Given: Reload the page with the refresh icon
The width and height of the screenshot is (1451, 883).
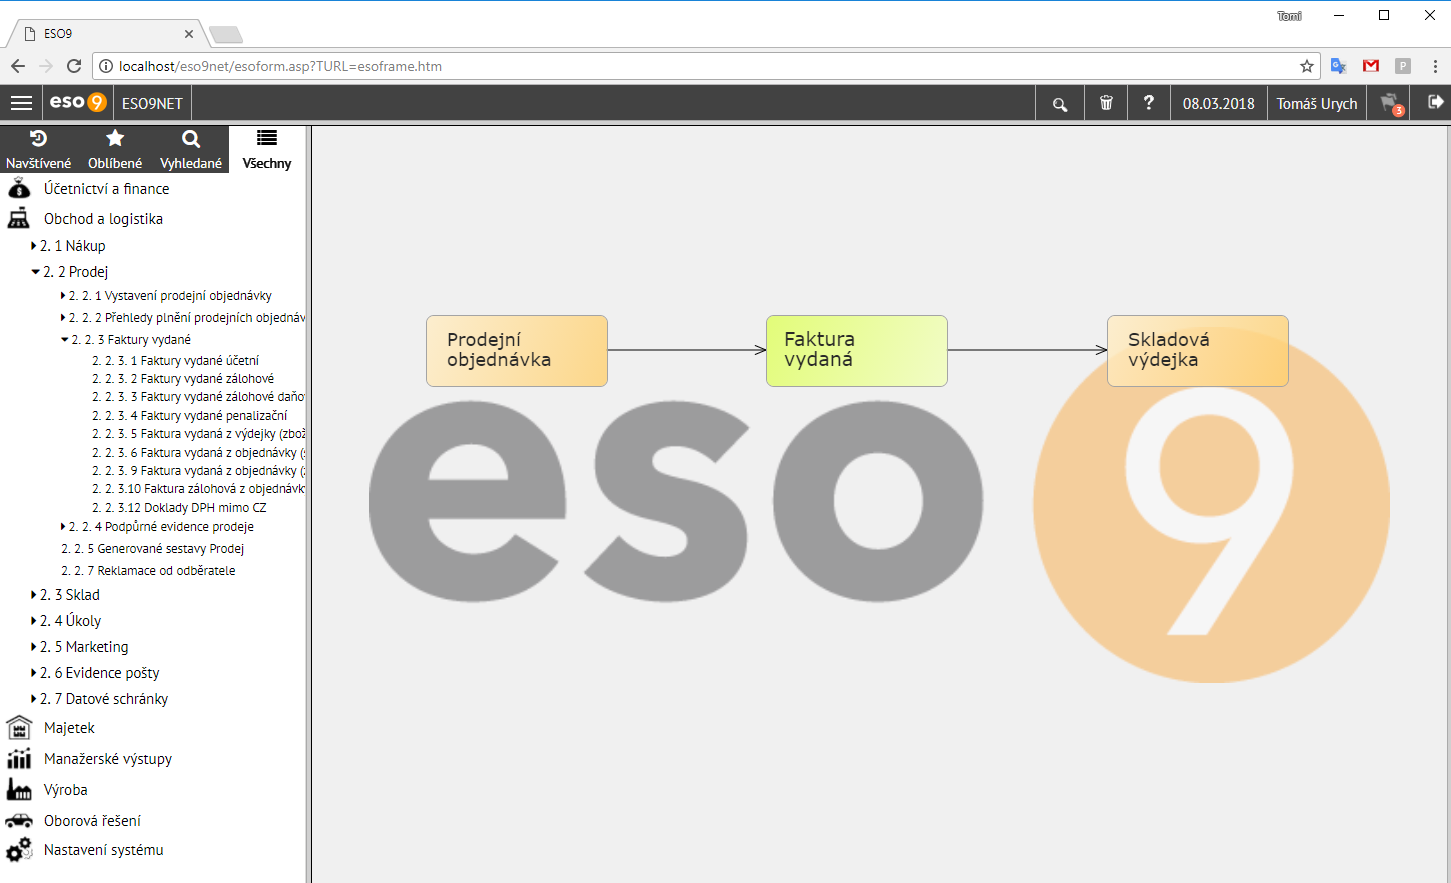Looking at the screenshot, I should [x=73, y=66].
